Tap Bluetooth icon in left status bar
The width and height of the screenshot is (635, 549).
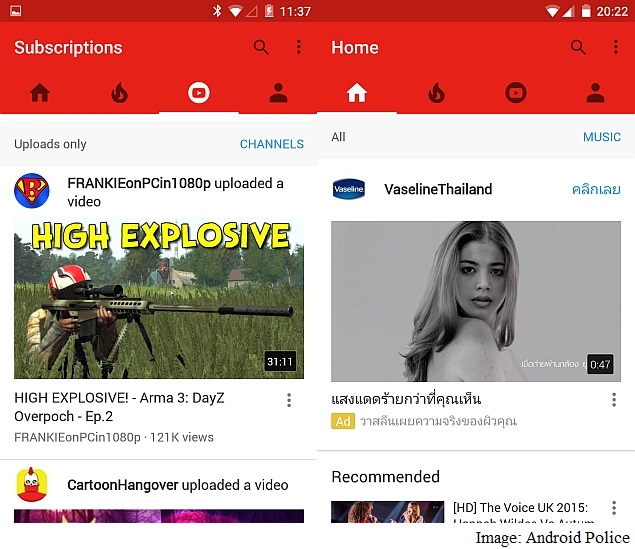point(217,11)
